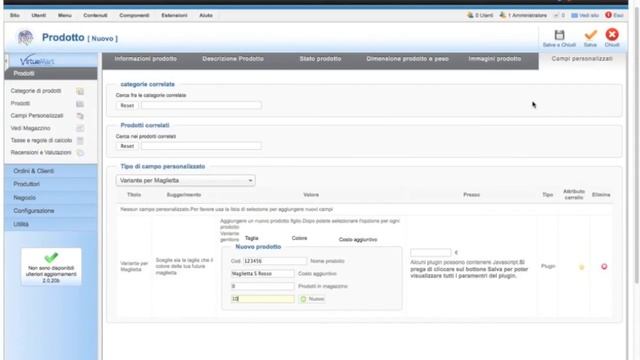Click the Chiudi red X icon

(612, 35)
